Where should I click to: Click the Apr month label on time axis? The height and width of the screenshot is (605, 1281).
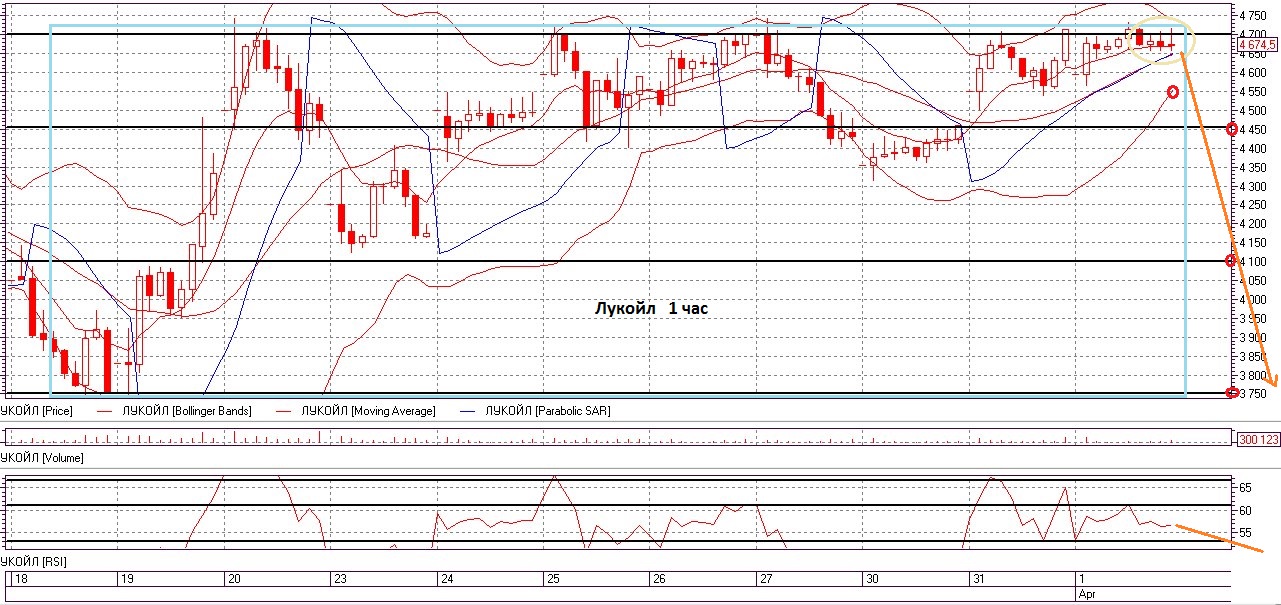(1087, 593)
